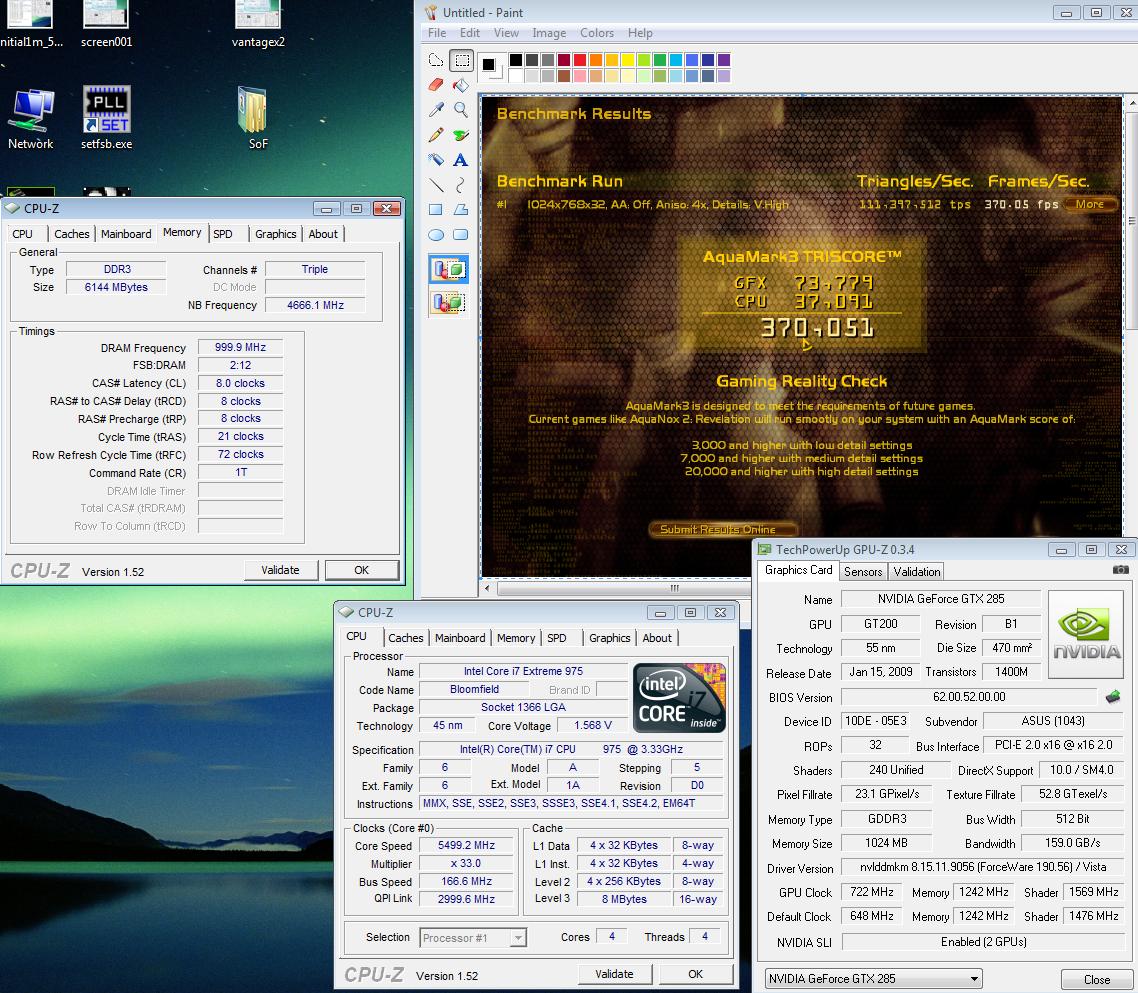Click the Intel Core i7 logo in CPU-Z

tap(679, 697)
